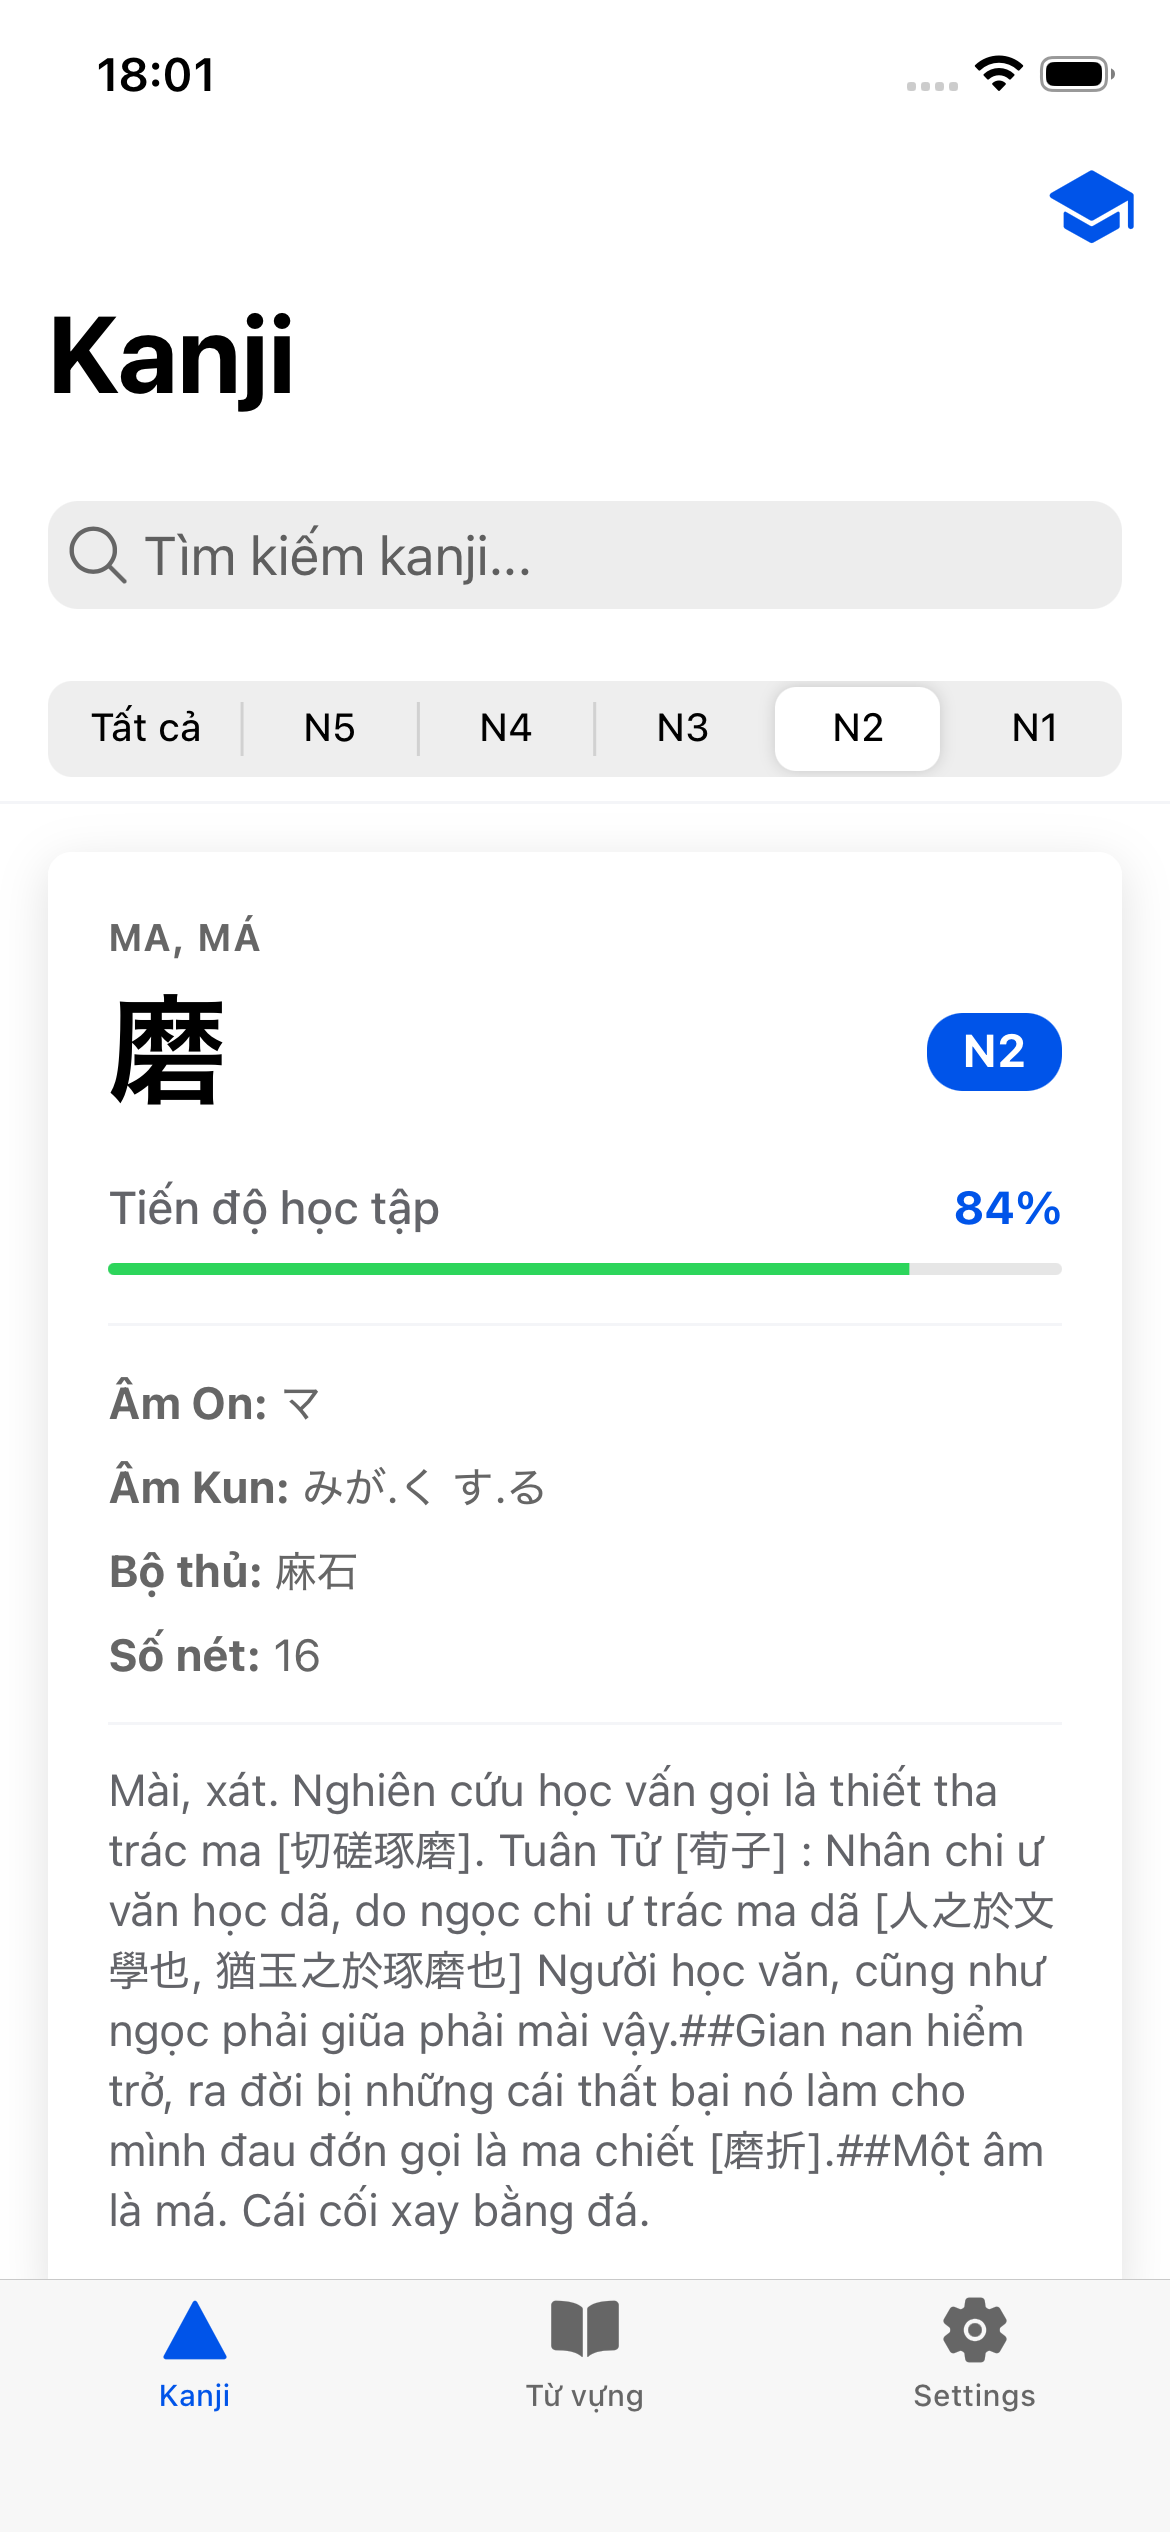This screenshot has width=1170, height=2532.
Task: Tap the Kanji page title
Action: click(x=171, y=357)
